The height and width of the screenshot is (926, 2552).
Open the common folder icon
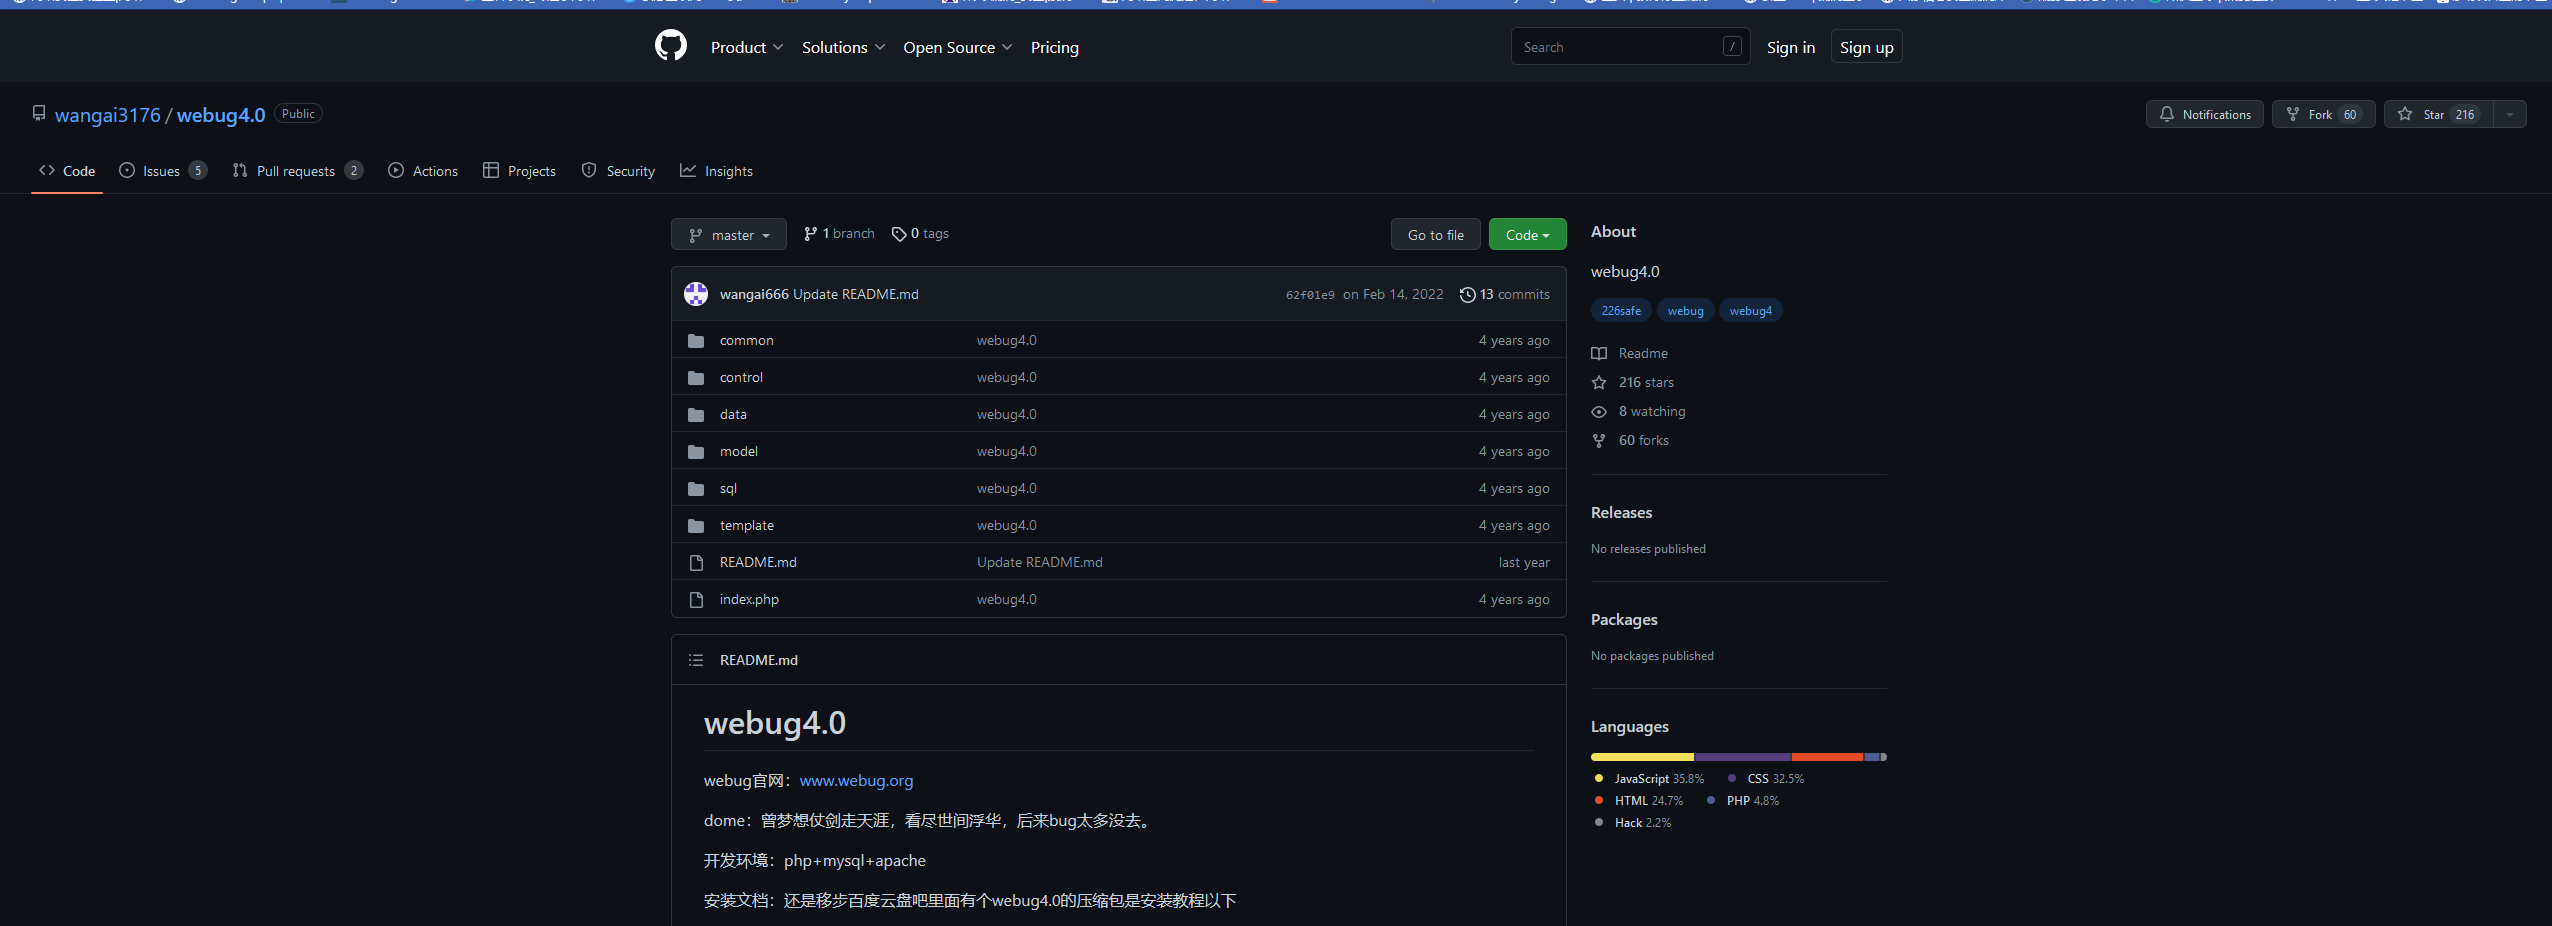(696, 341)
